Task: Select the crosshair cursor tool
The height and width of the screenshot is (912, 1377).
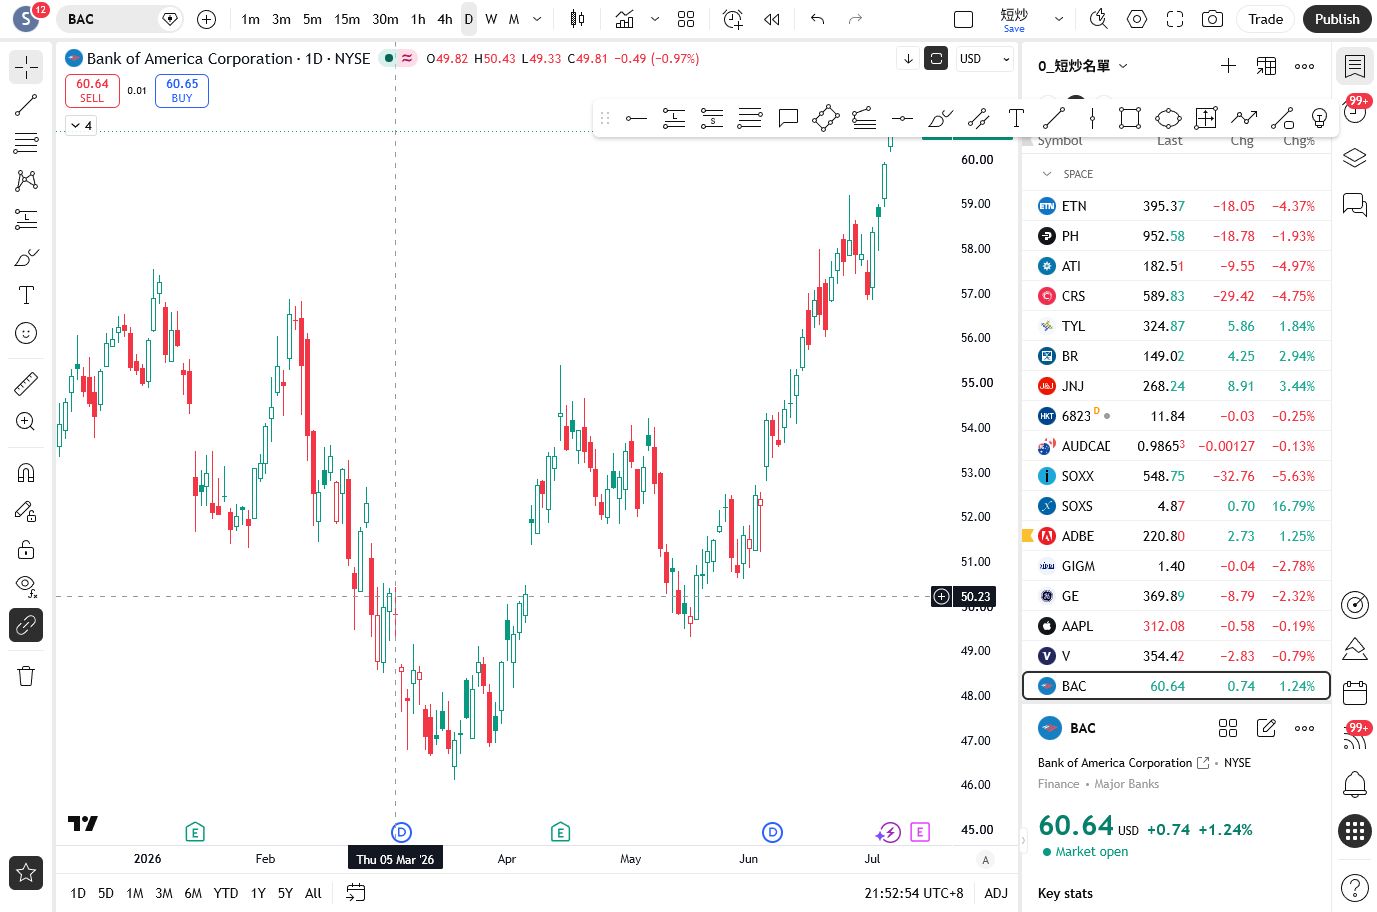Action: [x=26, y=67]
